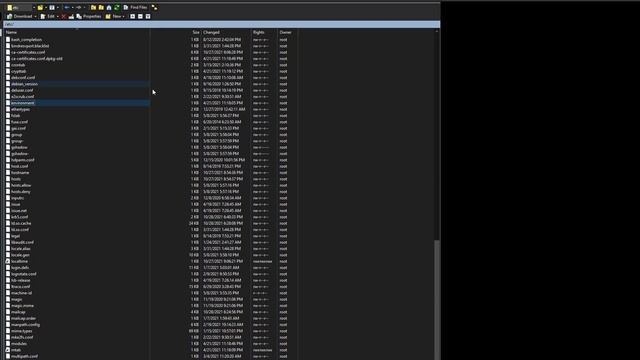The width and height of the screenshot is (640, 360).
Task: Click the file filter icon
Action: click(x=52, y=7)
